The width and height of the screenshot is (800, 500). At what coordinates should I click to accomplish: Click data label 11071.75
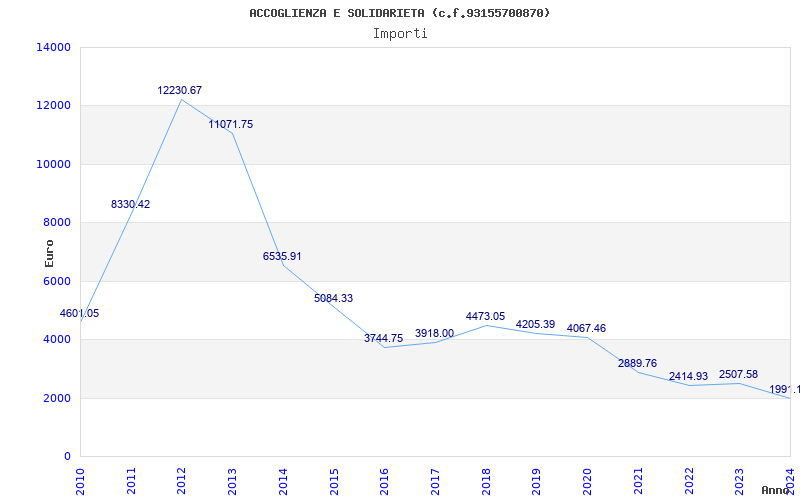pyautogui.click(x=231, y=124)
